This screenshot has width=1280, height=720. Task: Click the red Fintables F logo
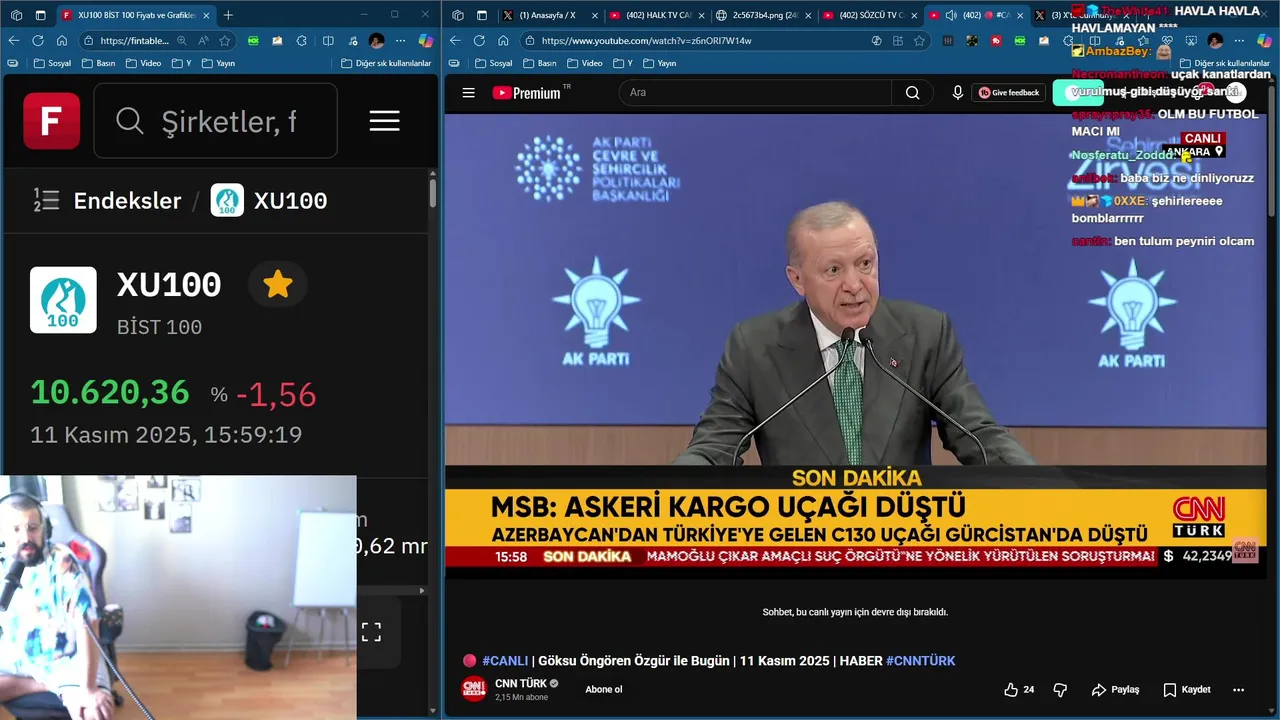52,121
